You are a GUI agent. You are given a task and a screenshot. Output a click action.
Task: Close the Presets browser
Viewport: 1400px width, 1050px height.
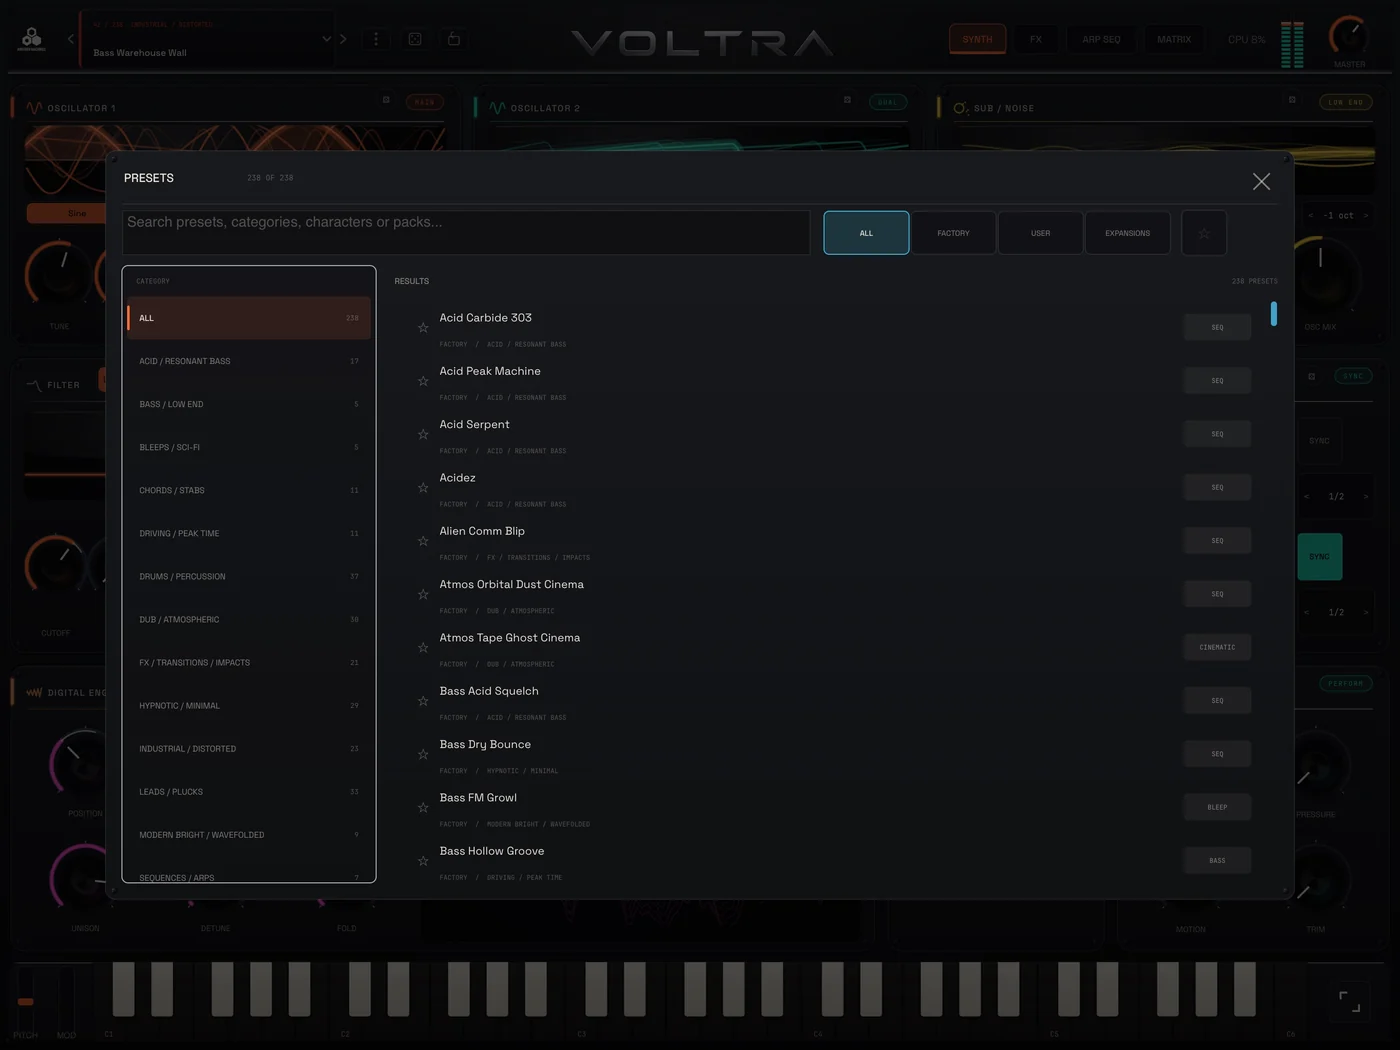[x=1261, y=181]
